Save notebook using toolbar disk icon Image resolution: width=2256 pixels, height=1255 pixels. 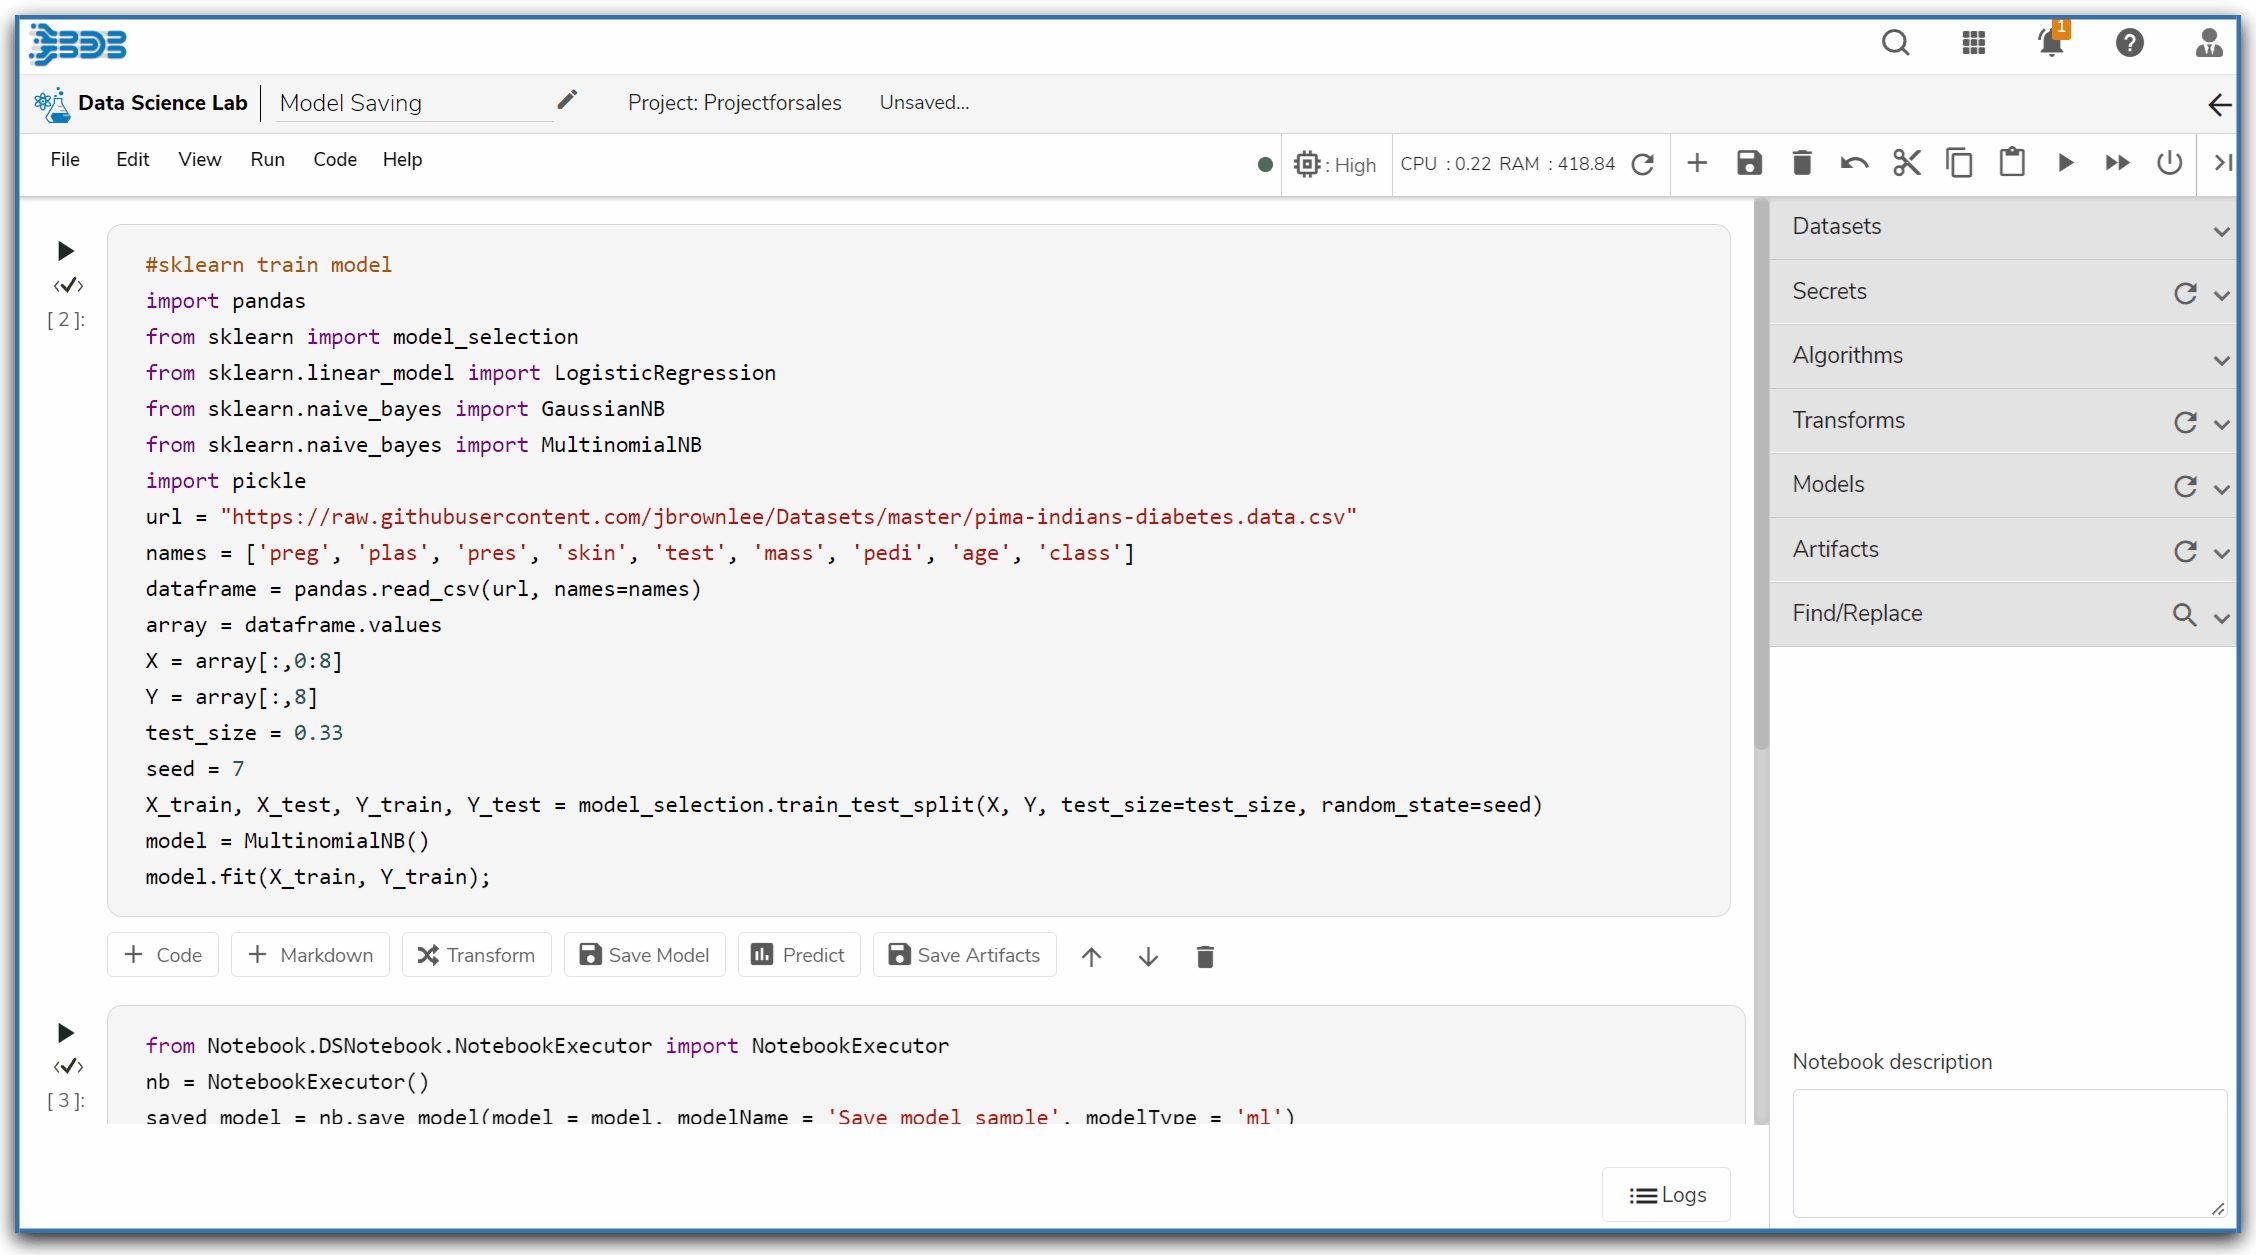[x=1749, y=163]
